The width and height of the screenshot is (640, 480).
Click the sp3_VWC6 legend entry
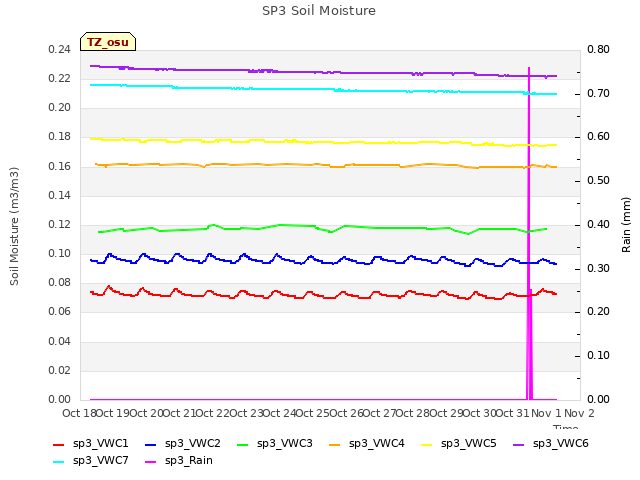coord(551,443)
